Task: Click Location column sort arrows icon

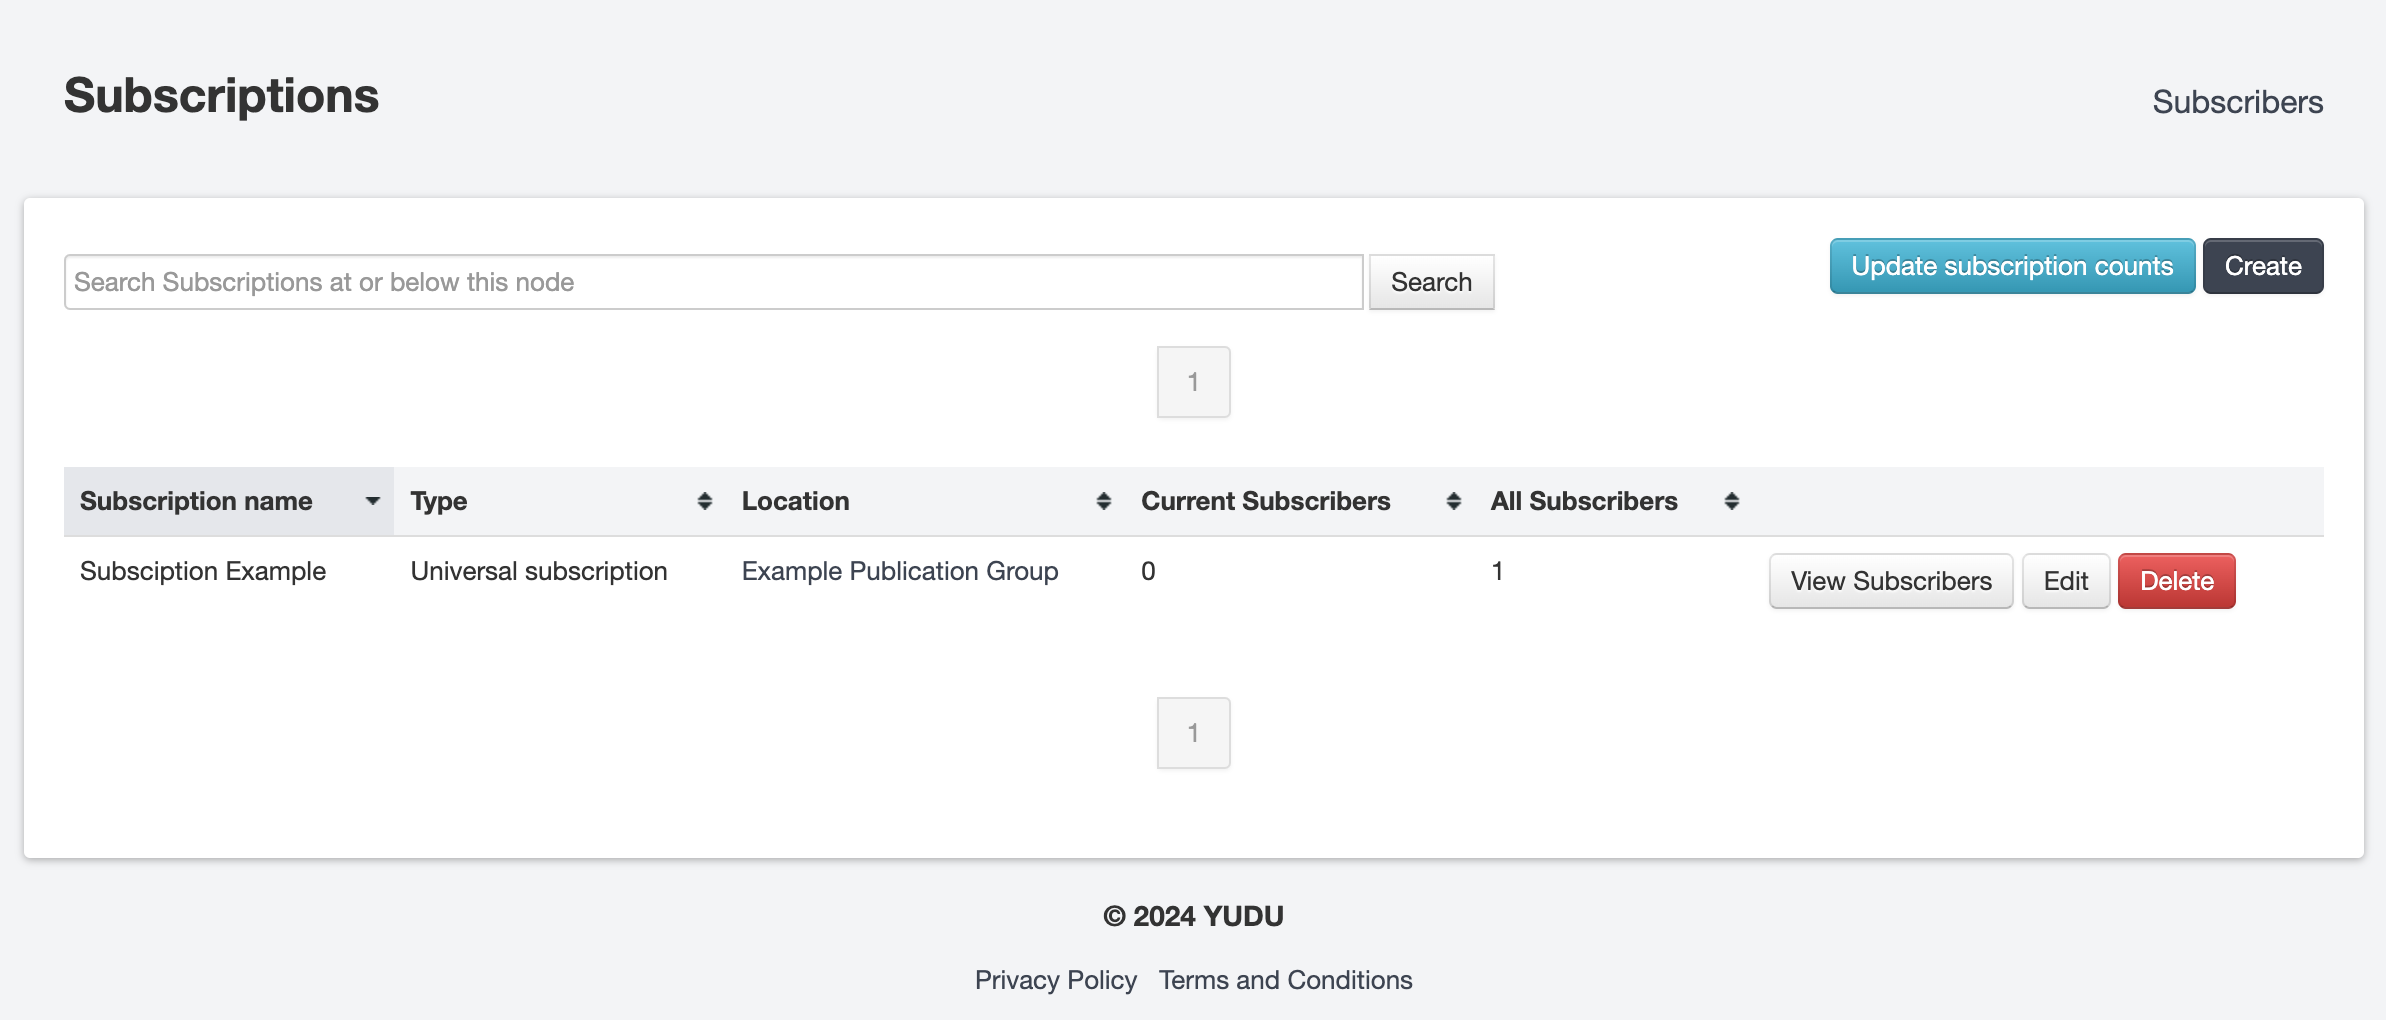Action: coord(1104,501)
